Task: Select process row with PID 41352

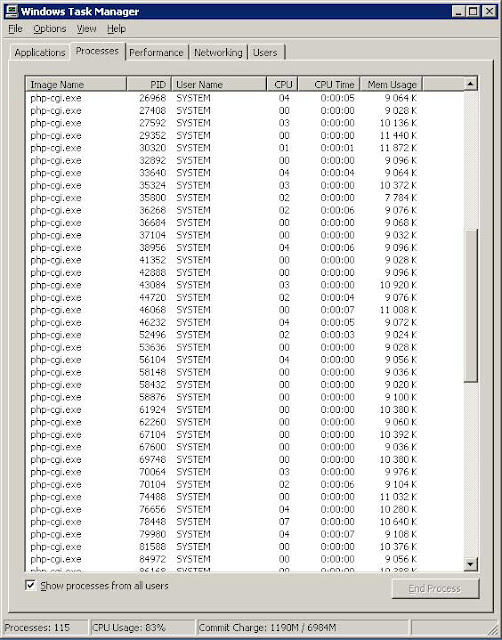Action: (x=245, y=260)
